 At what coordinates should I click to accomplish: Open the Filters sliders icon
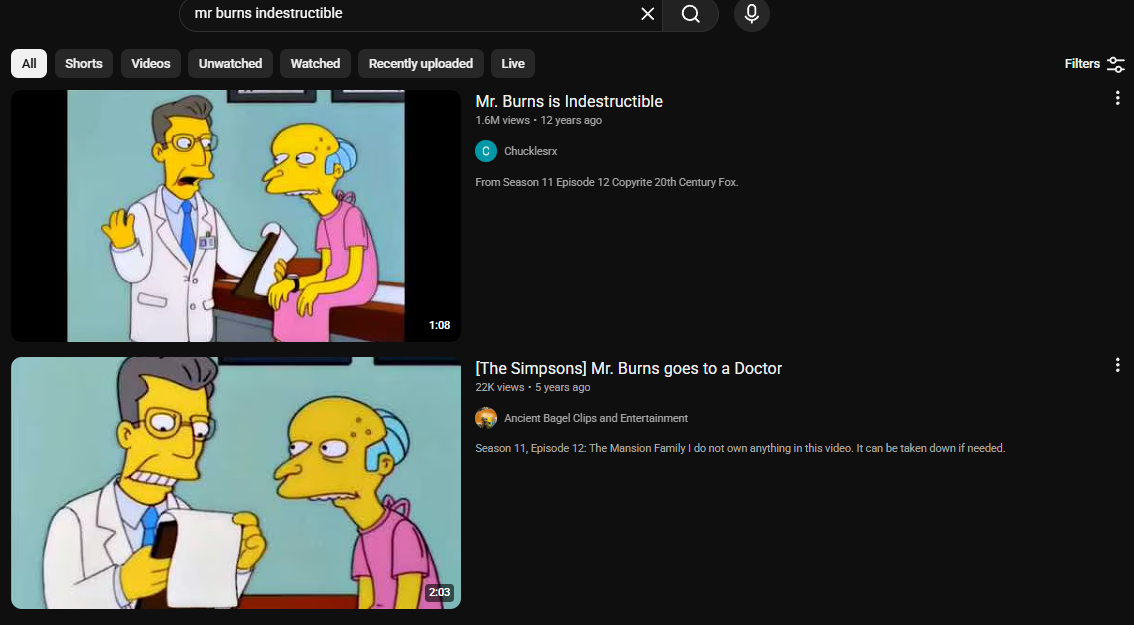point(1116,64)
